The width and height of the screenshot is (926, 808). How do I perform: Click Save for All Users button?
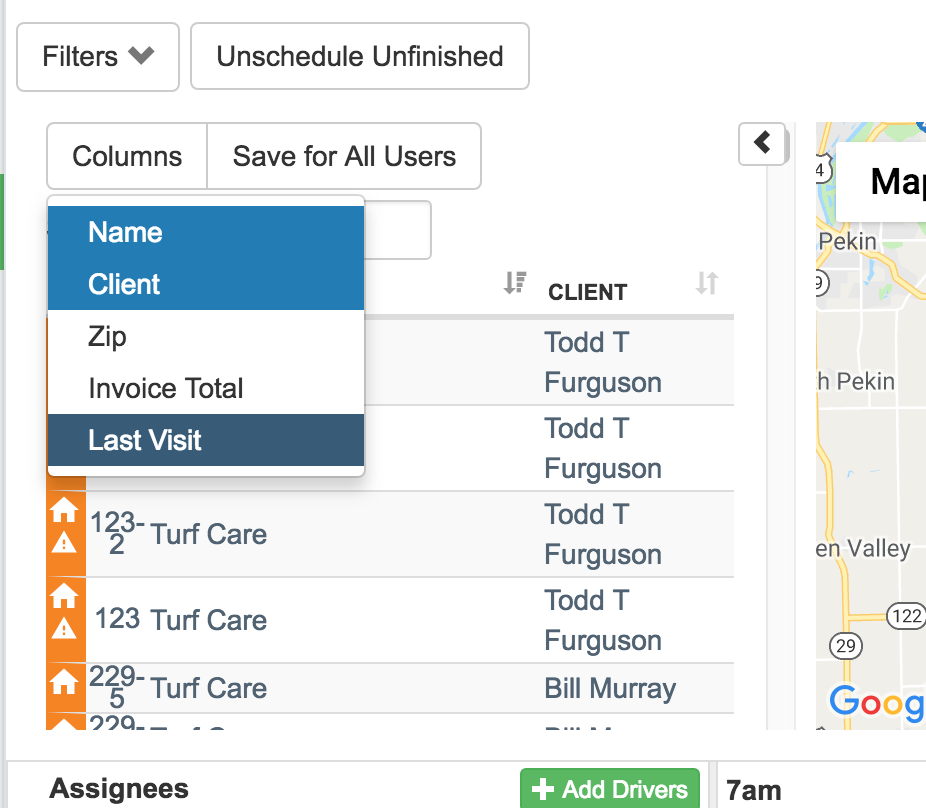[344, 157]
